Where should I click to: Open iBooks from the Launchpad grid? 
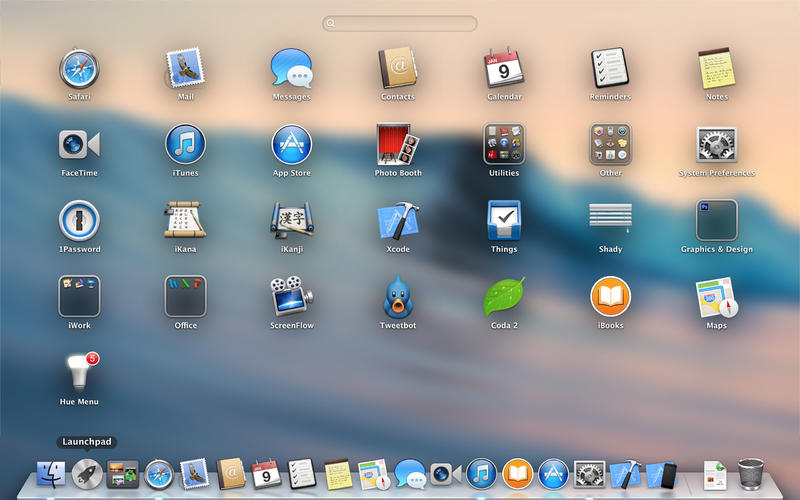pos(610,296)
